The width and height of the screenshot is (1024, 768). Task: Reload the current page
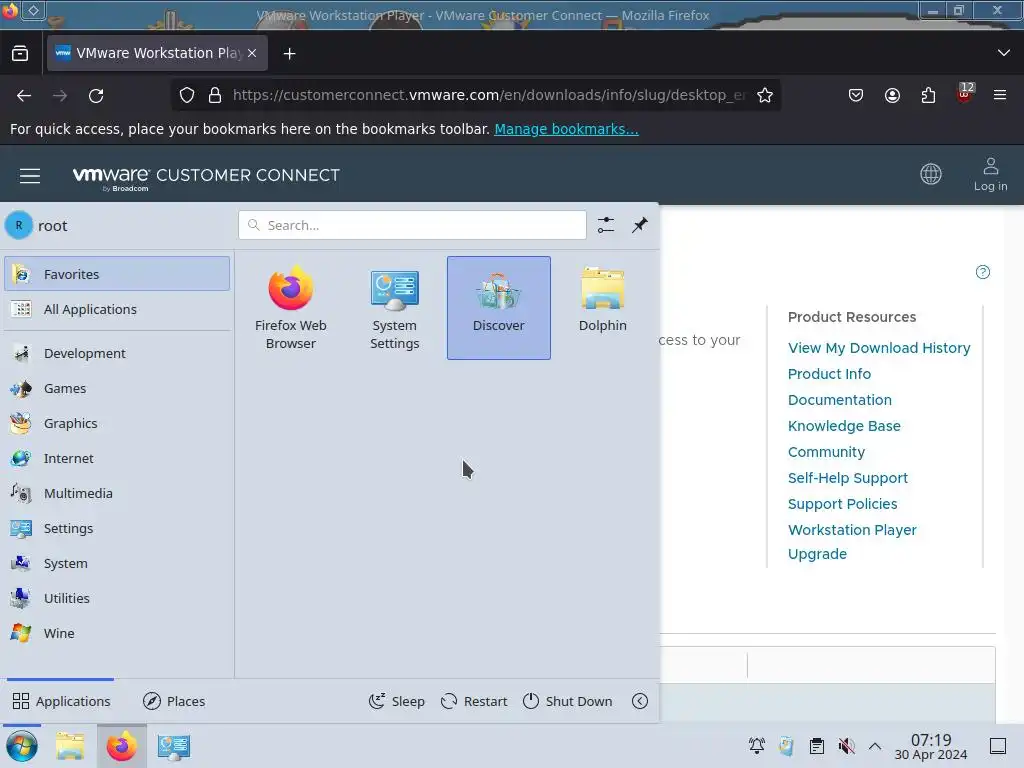pos(96,95)
